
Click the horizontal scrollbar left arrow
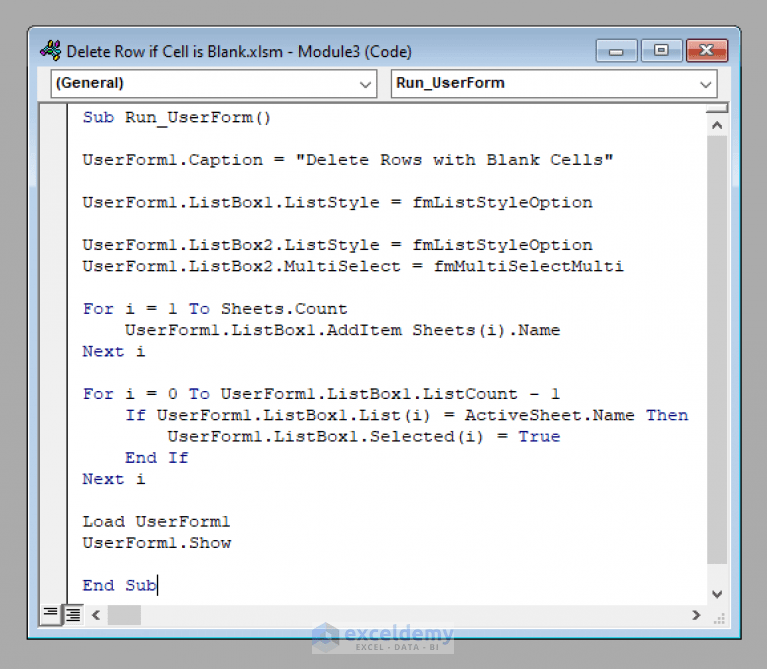(x=96, y=615)
